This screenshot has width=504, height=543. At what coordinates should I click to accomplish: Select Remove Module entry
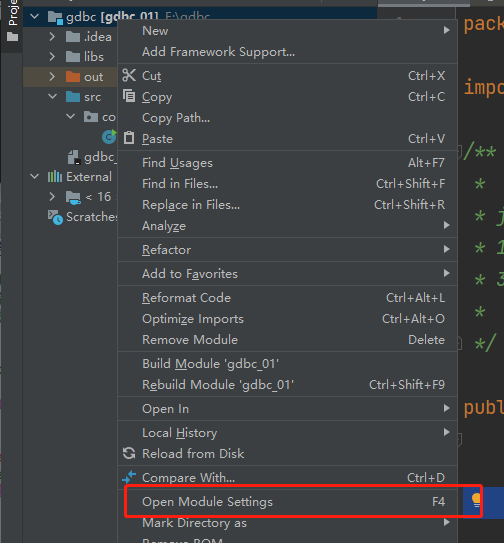288,340
